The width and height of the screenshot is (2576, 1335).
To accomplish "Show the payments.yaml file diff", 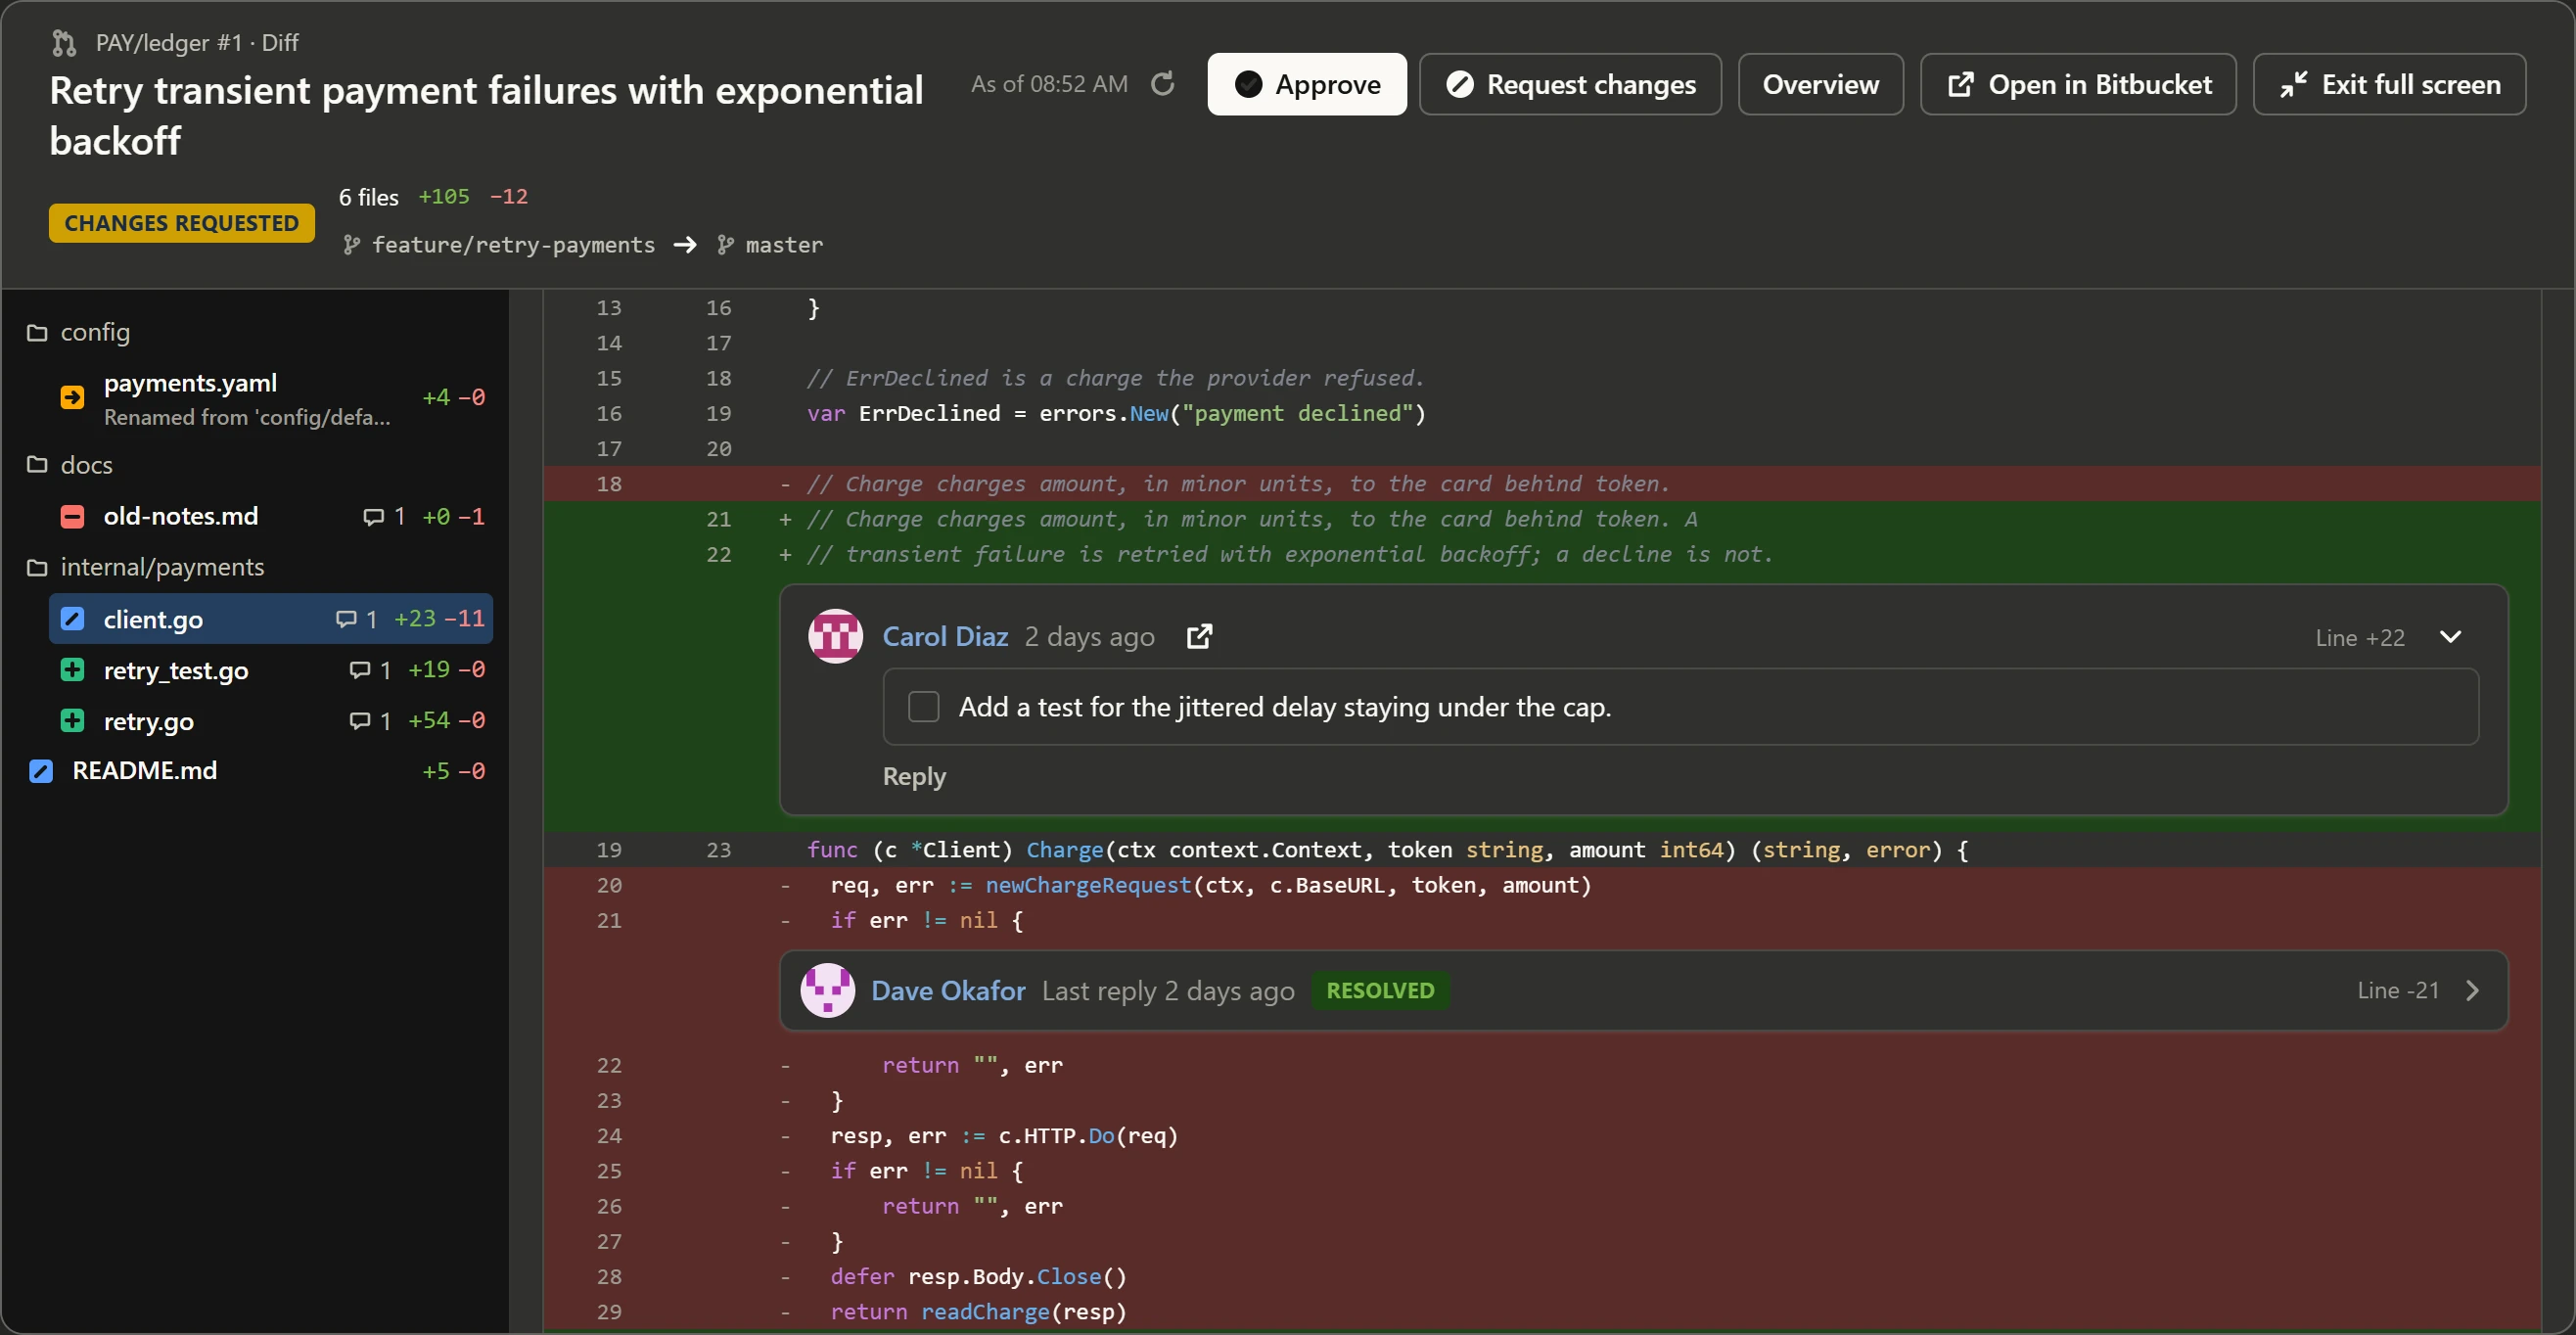I will click(271, 397).
